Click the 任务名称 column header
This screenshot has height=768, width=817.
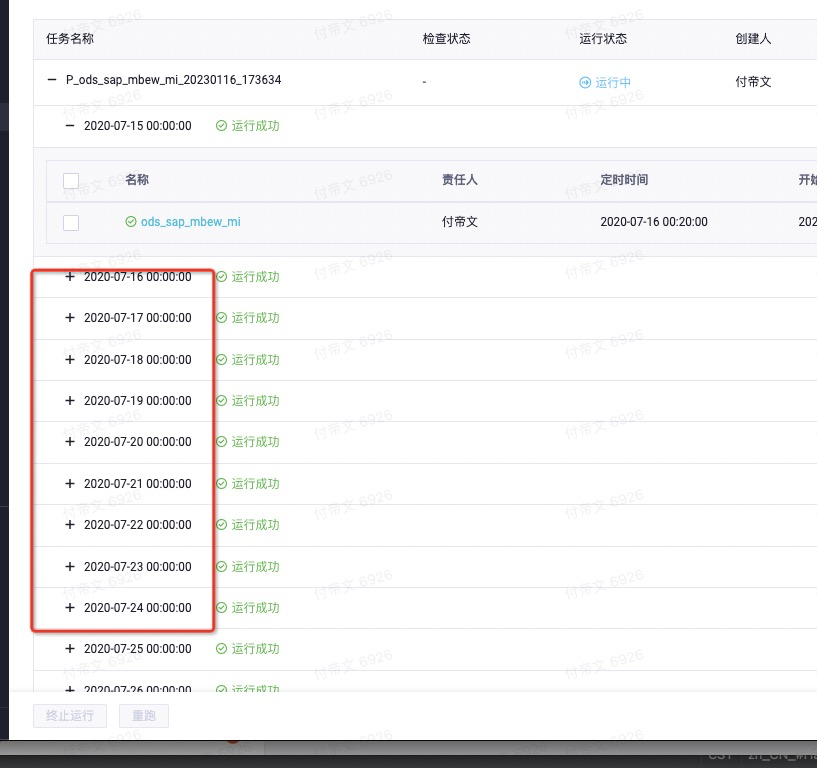click(70, 39)
